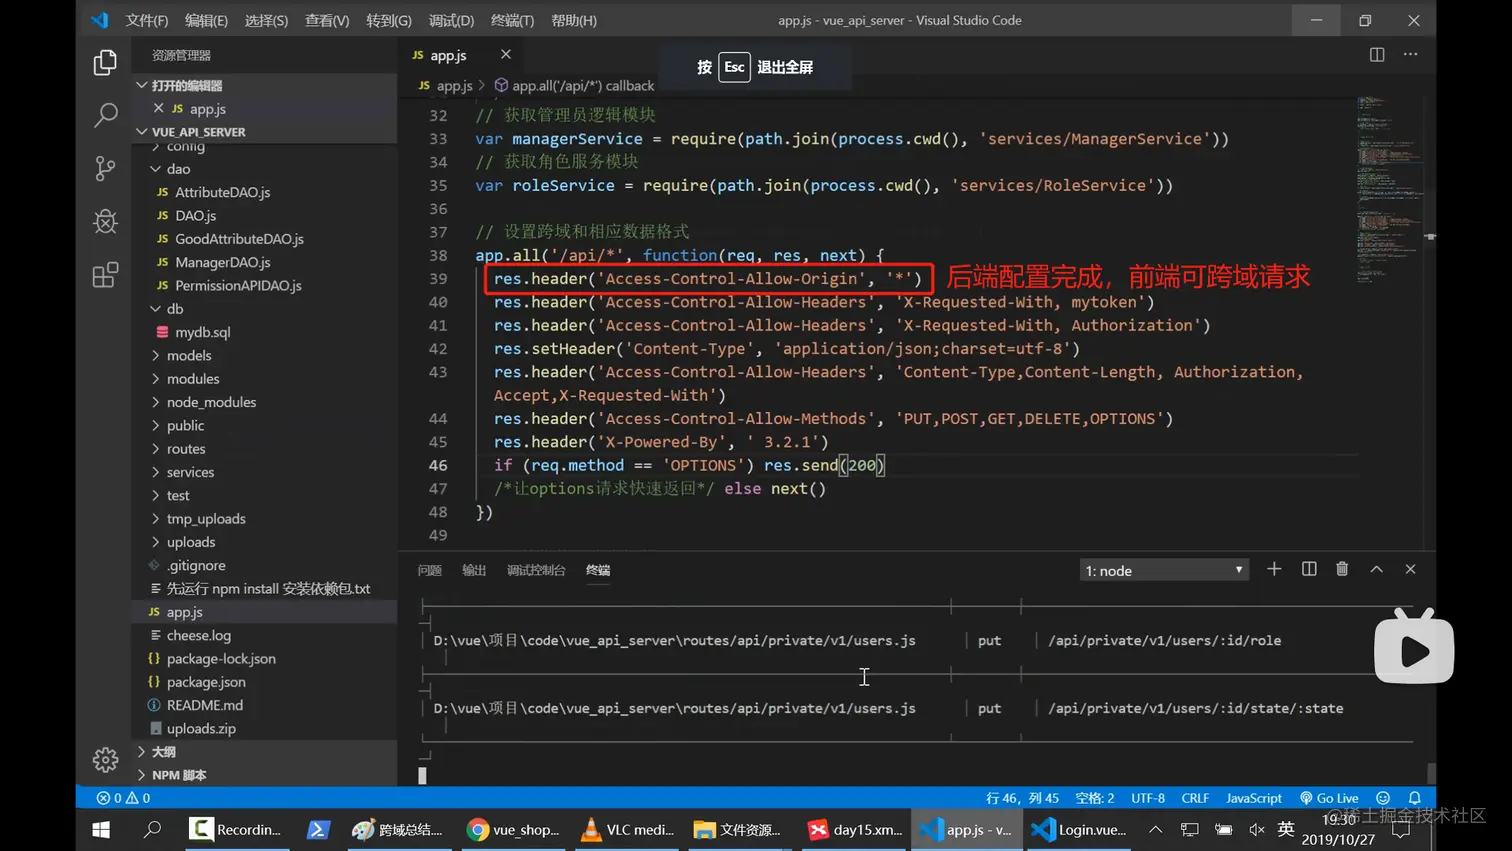Image resolution: width=1512 pixels, height=851 pixels.
Task: Close app.js in open editors list
Action: tap(158, 108)
